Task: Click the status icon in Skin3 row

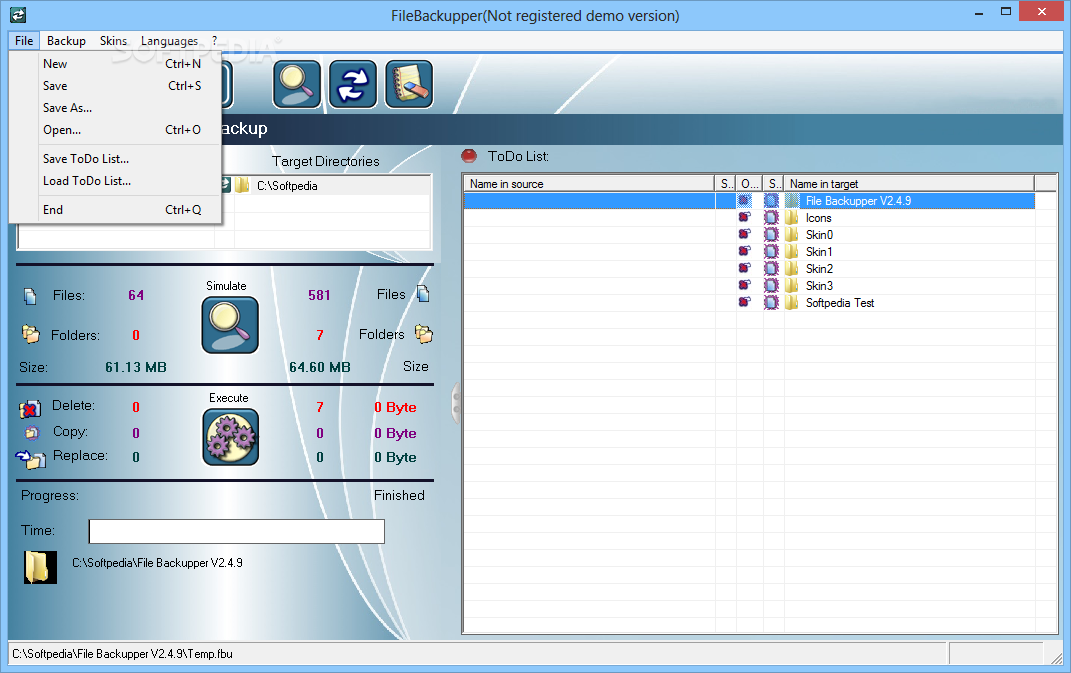Action: point(771,286)
